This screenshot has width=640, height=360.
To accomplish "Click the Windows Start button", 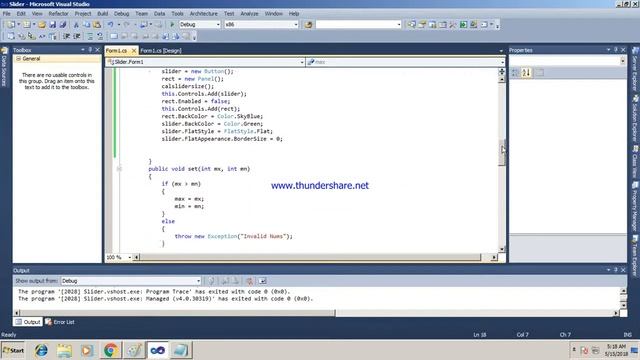I will [x=13, y=350].
